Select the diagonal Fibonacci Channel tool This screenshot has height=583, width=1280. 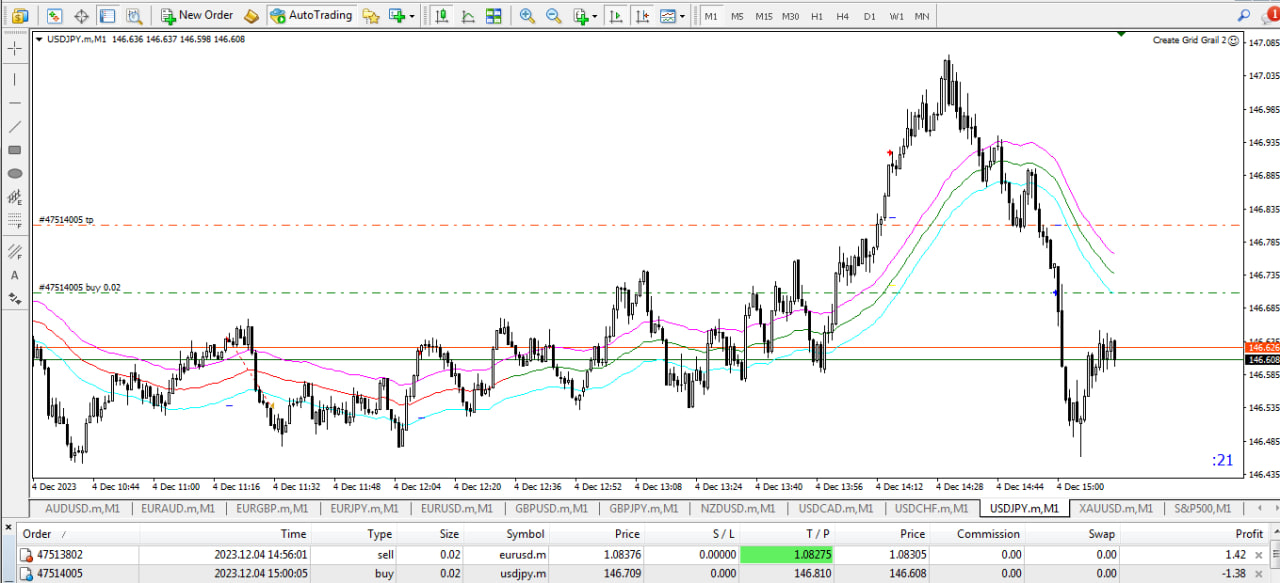(x=15, y=251)
